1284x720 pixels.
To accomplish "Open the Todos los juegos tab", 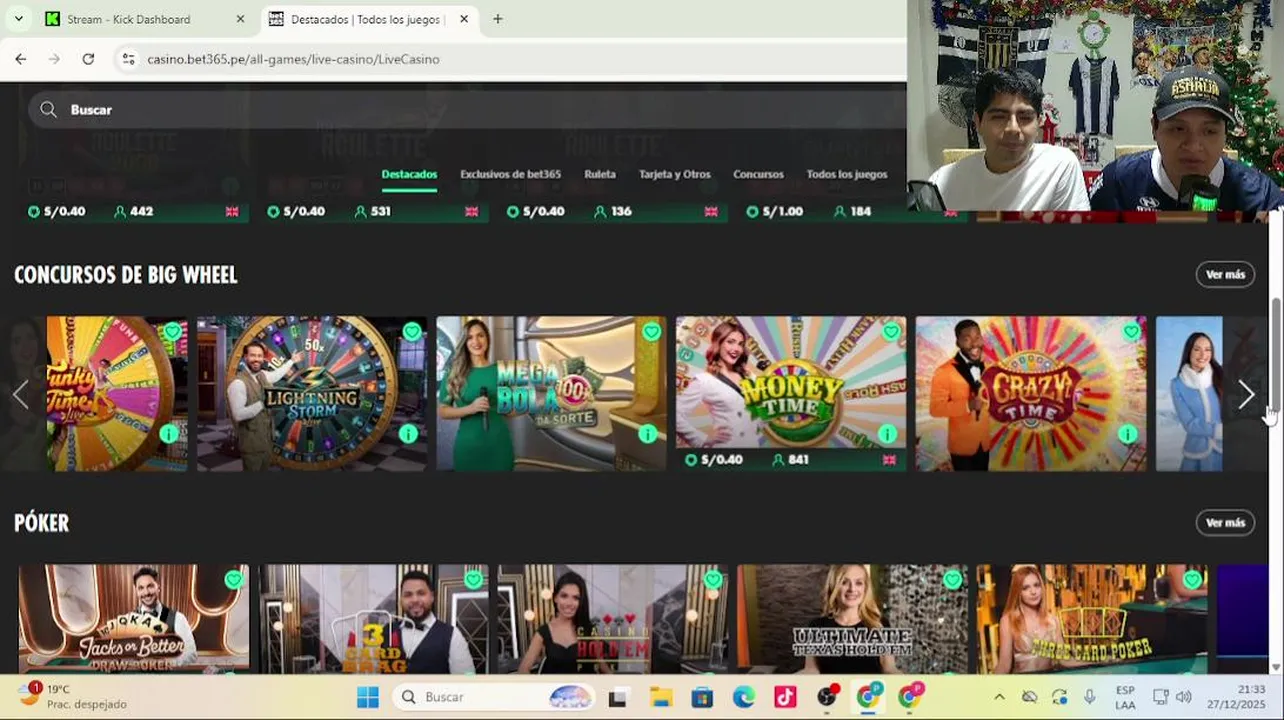I will (847, 174).
